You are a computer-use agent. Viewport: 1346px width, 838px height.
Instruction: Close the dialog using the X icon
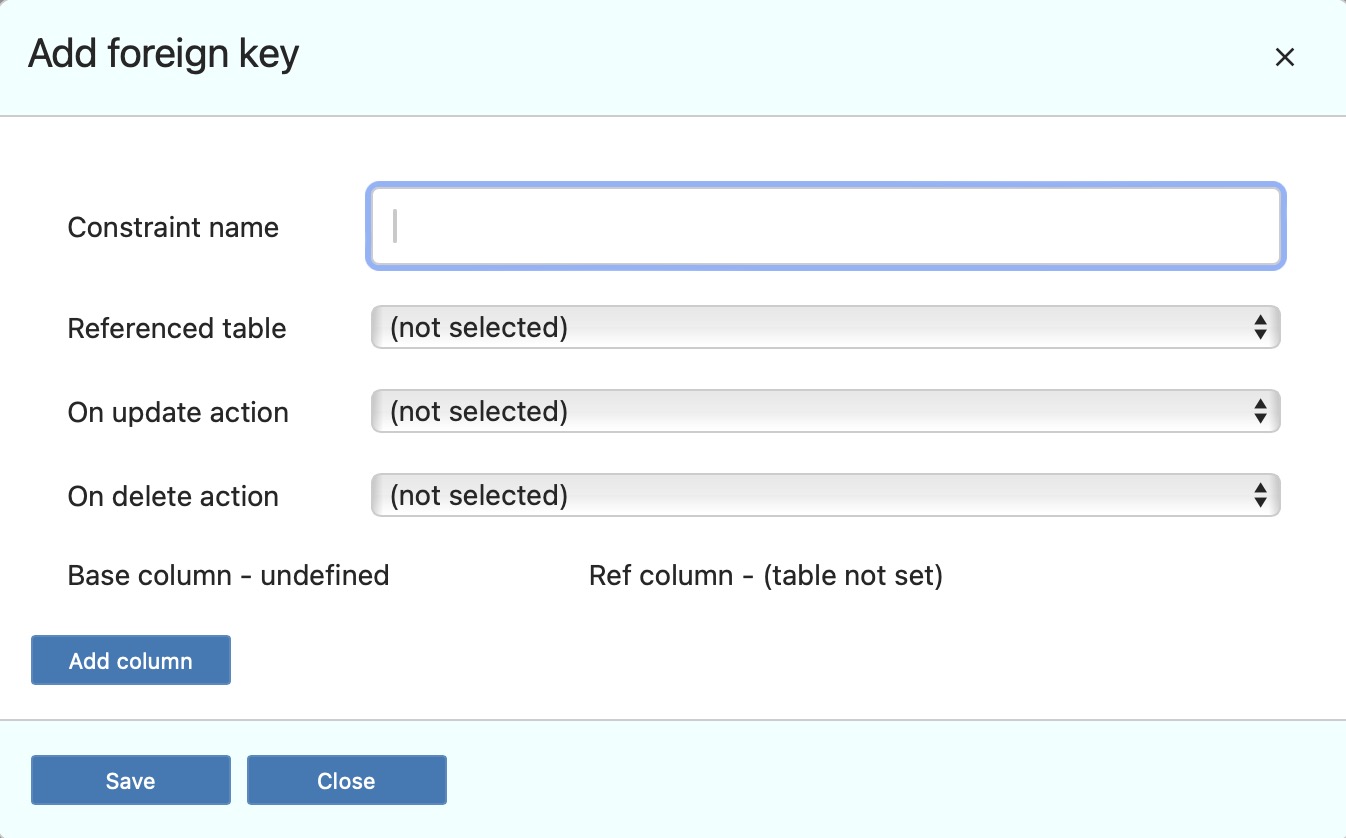click(1284, 58)
